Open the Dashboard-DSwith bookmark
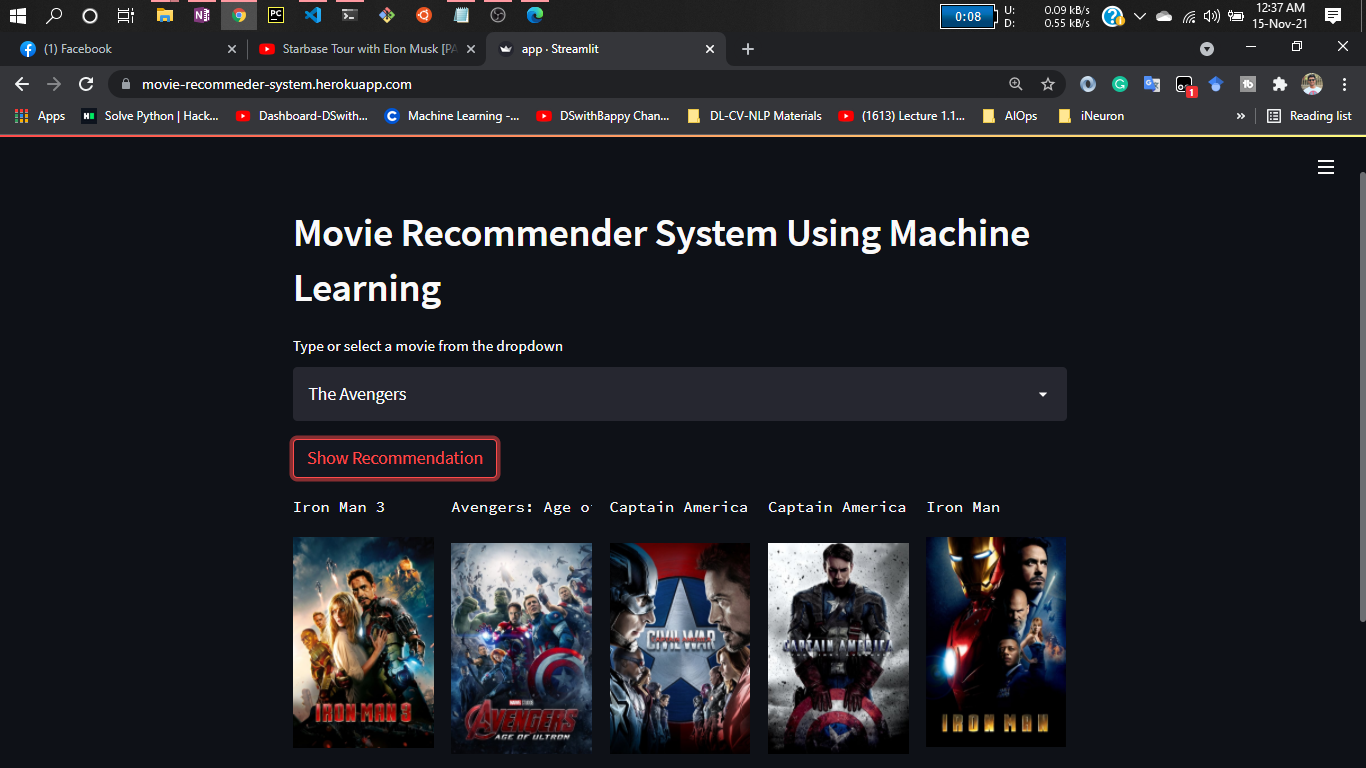This screenshot has height=768, width=1366. [302, 116]
